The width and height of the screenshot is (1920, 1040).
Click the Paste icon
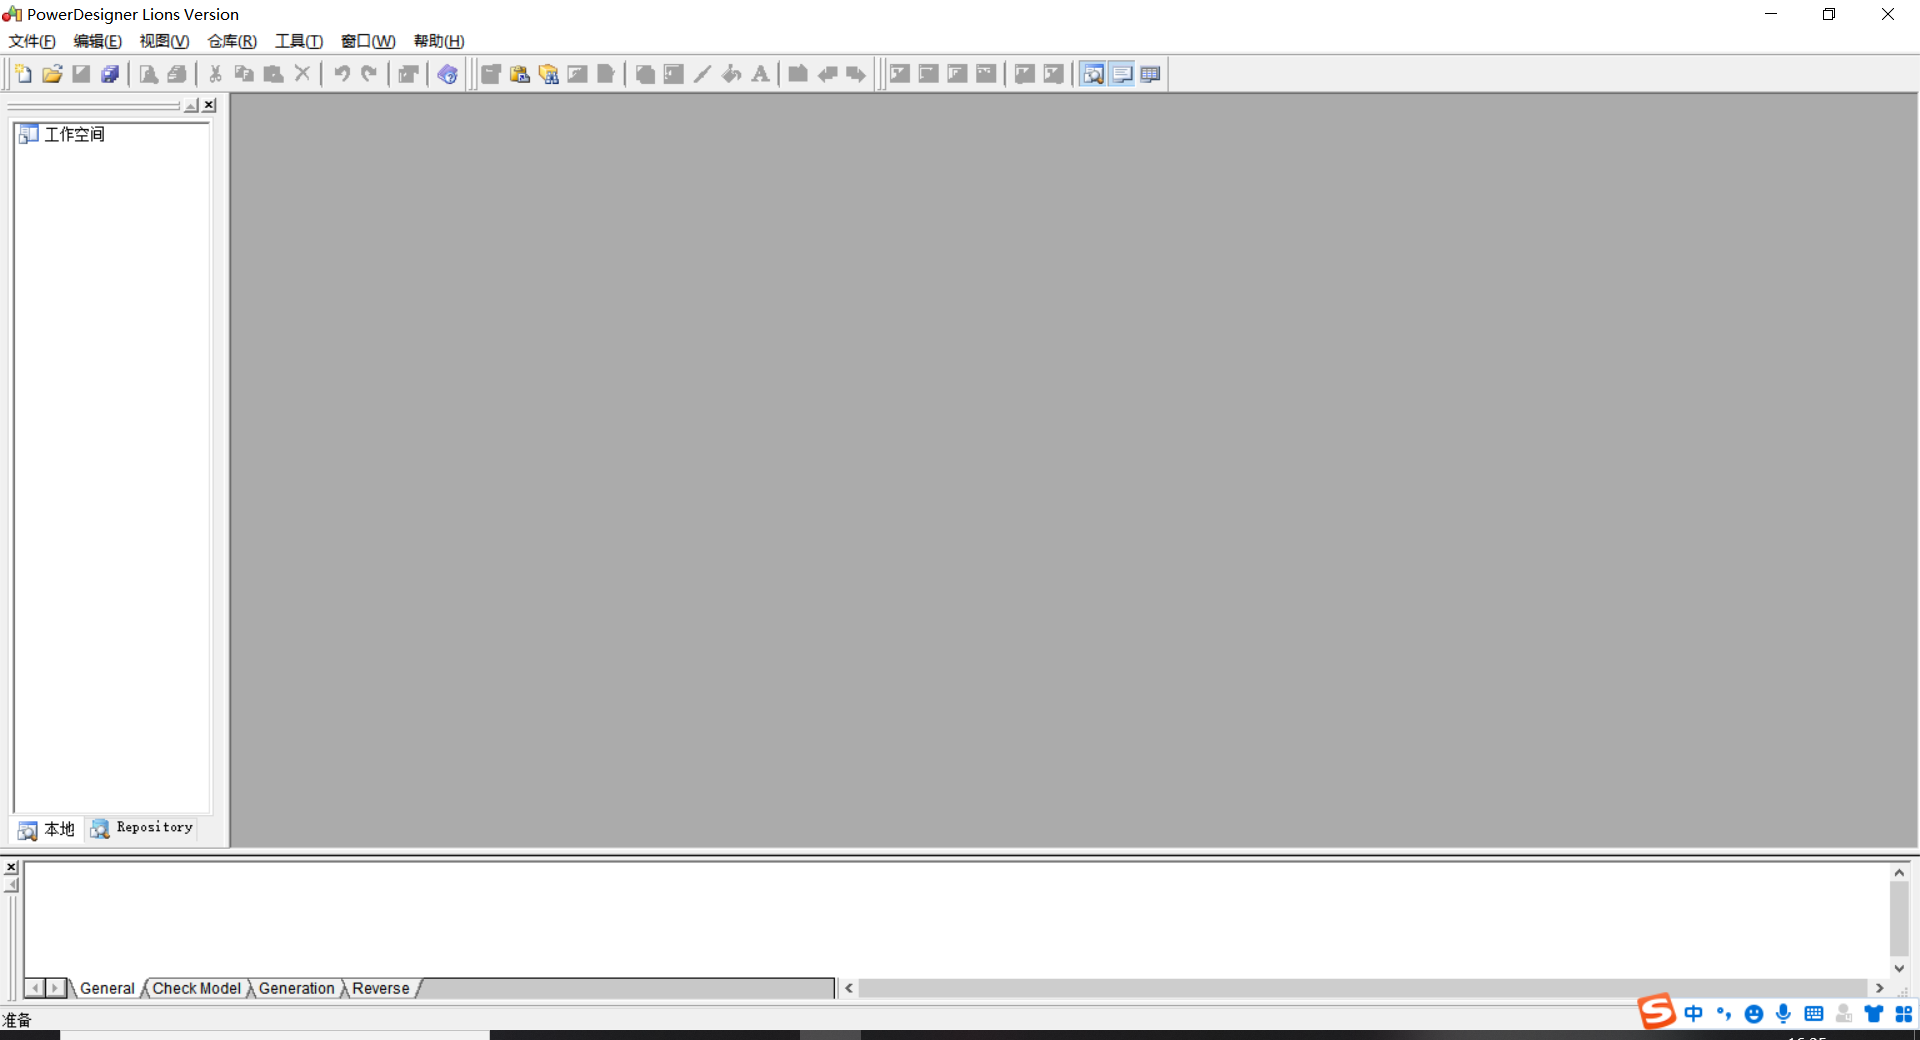coord(273,74)
